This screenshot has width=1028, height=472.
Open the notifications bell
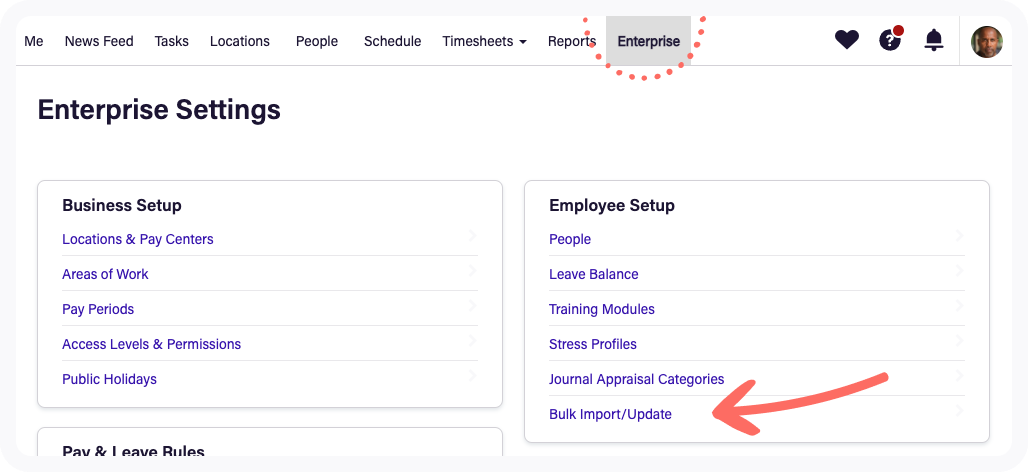(933, 41)
